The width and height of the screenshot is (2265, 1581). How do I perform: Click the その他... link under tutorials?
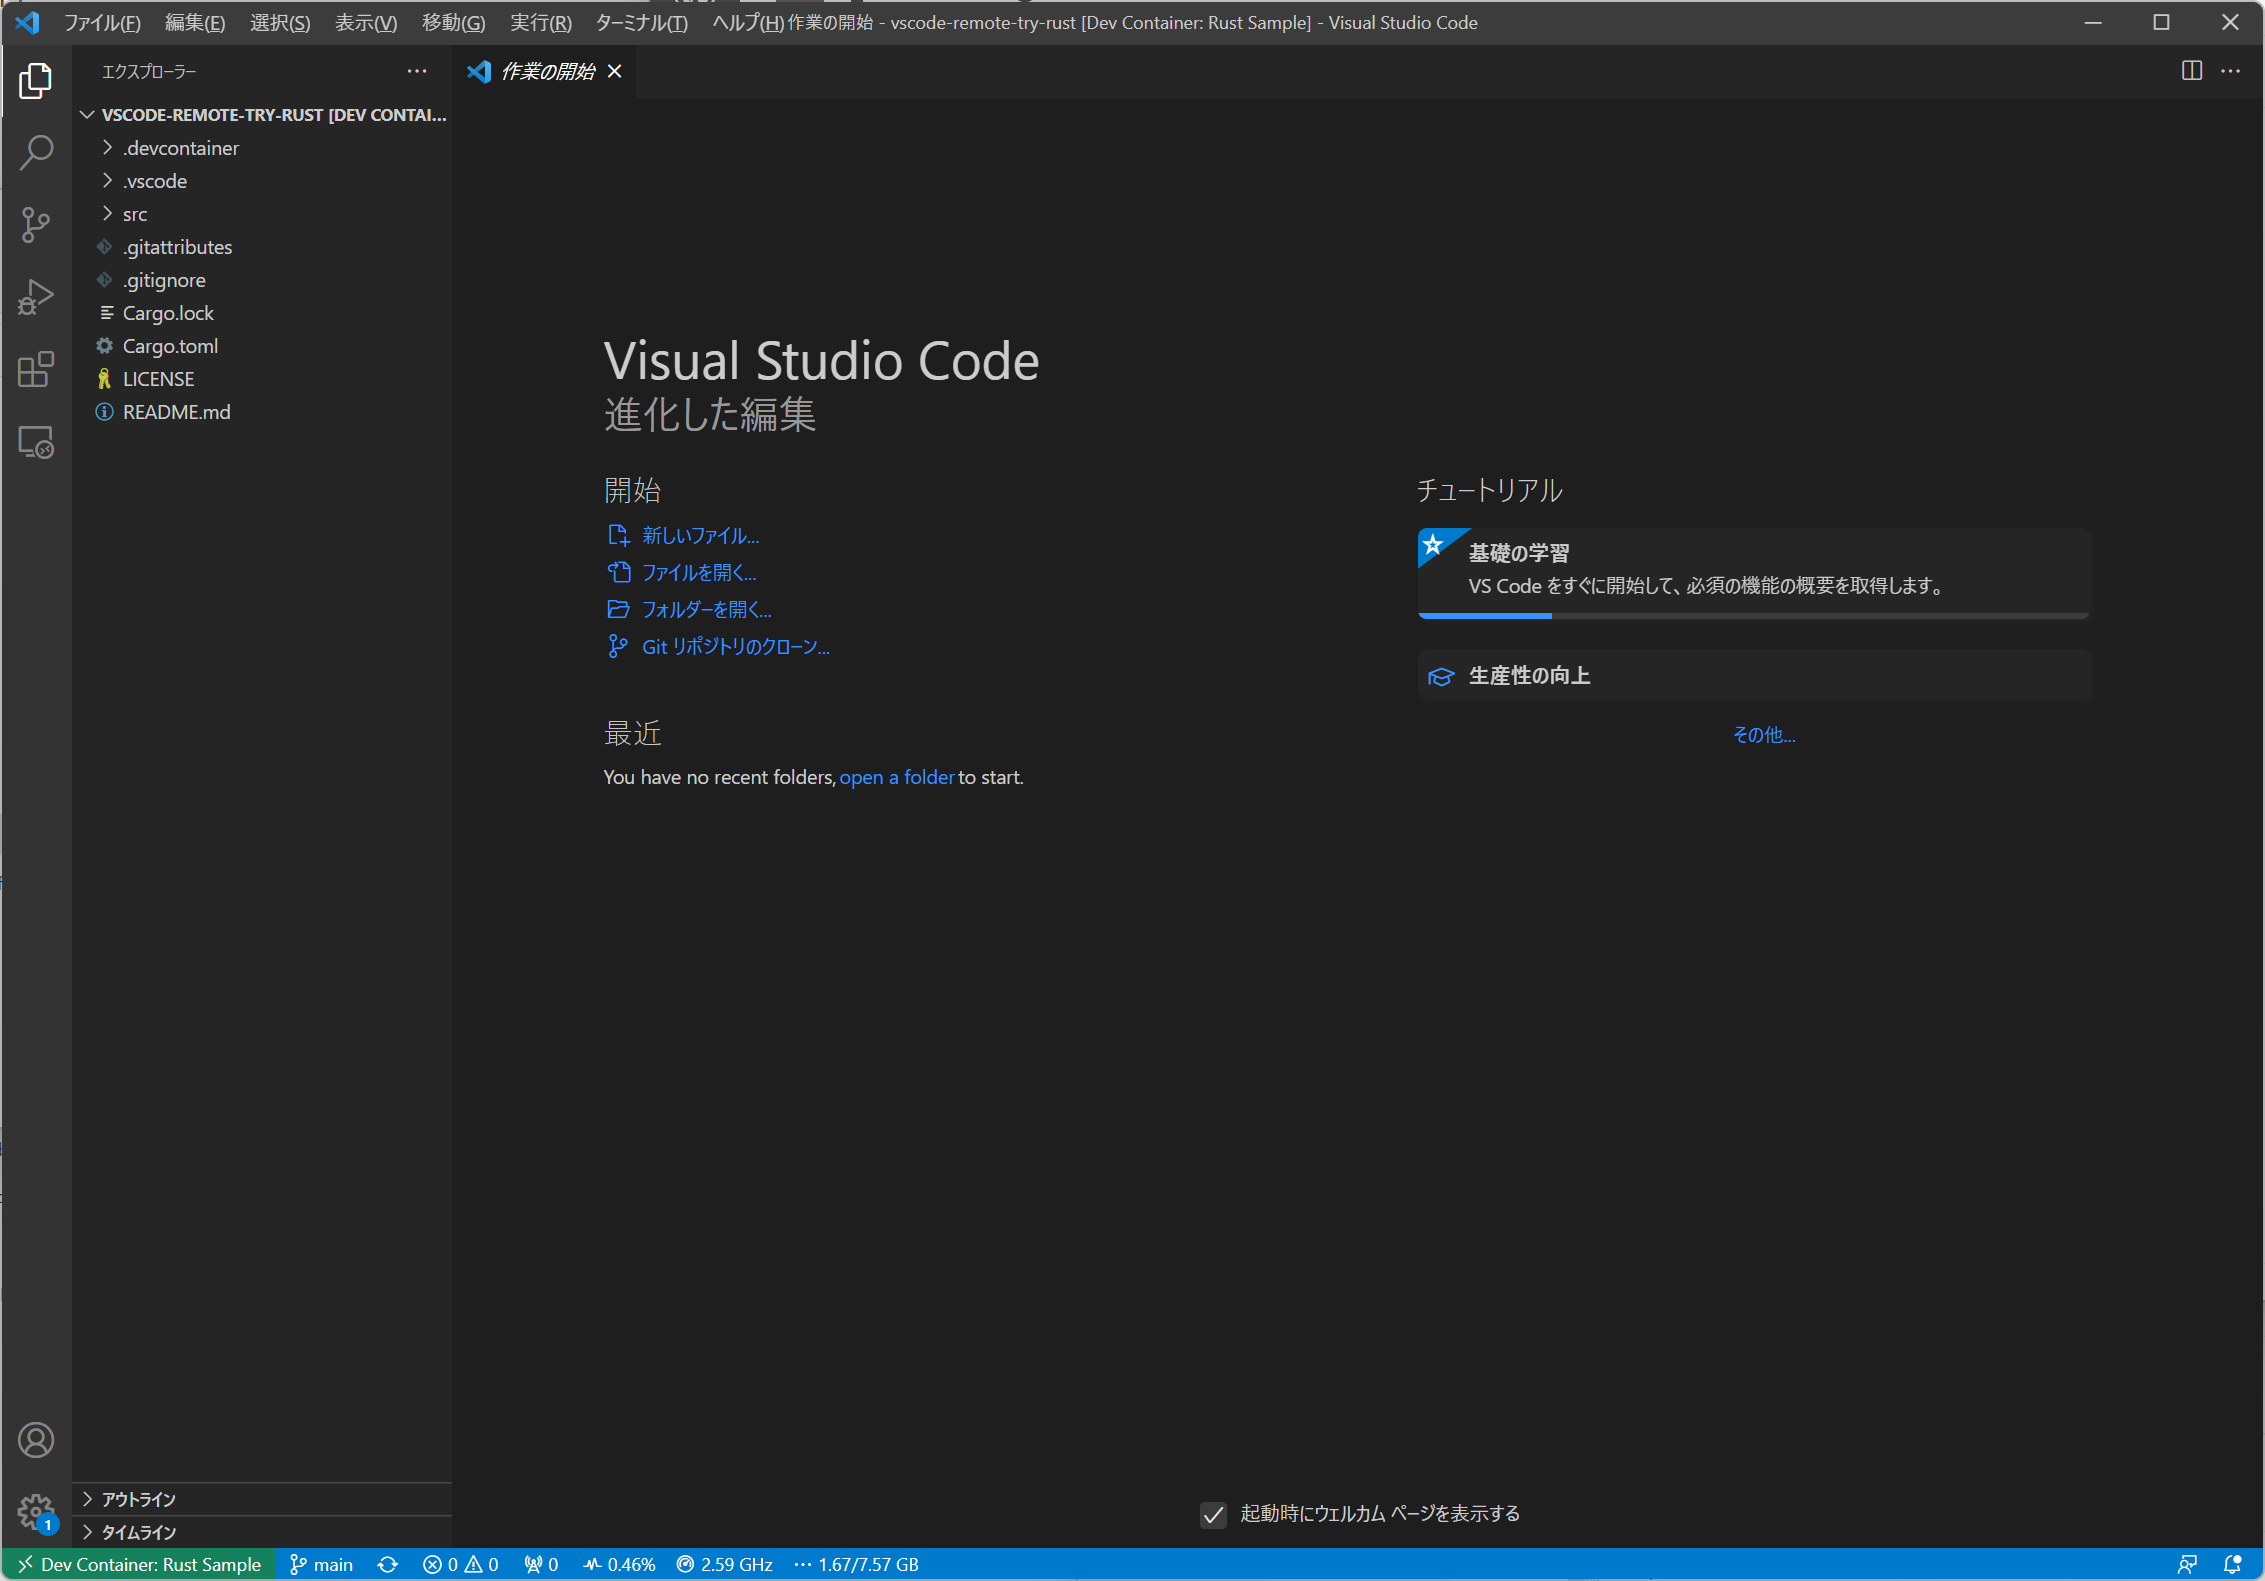click(1764, 735)
